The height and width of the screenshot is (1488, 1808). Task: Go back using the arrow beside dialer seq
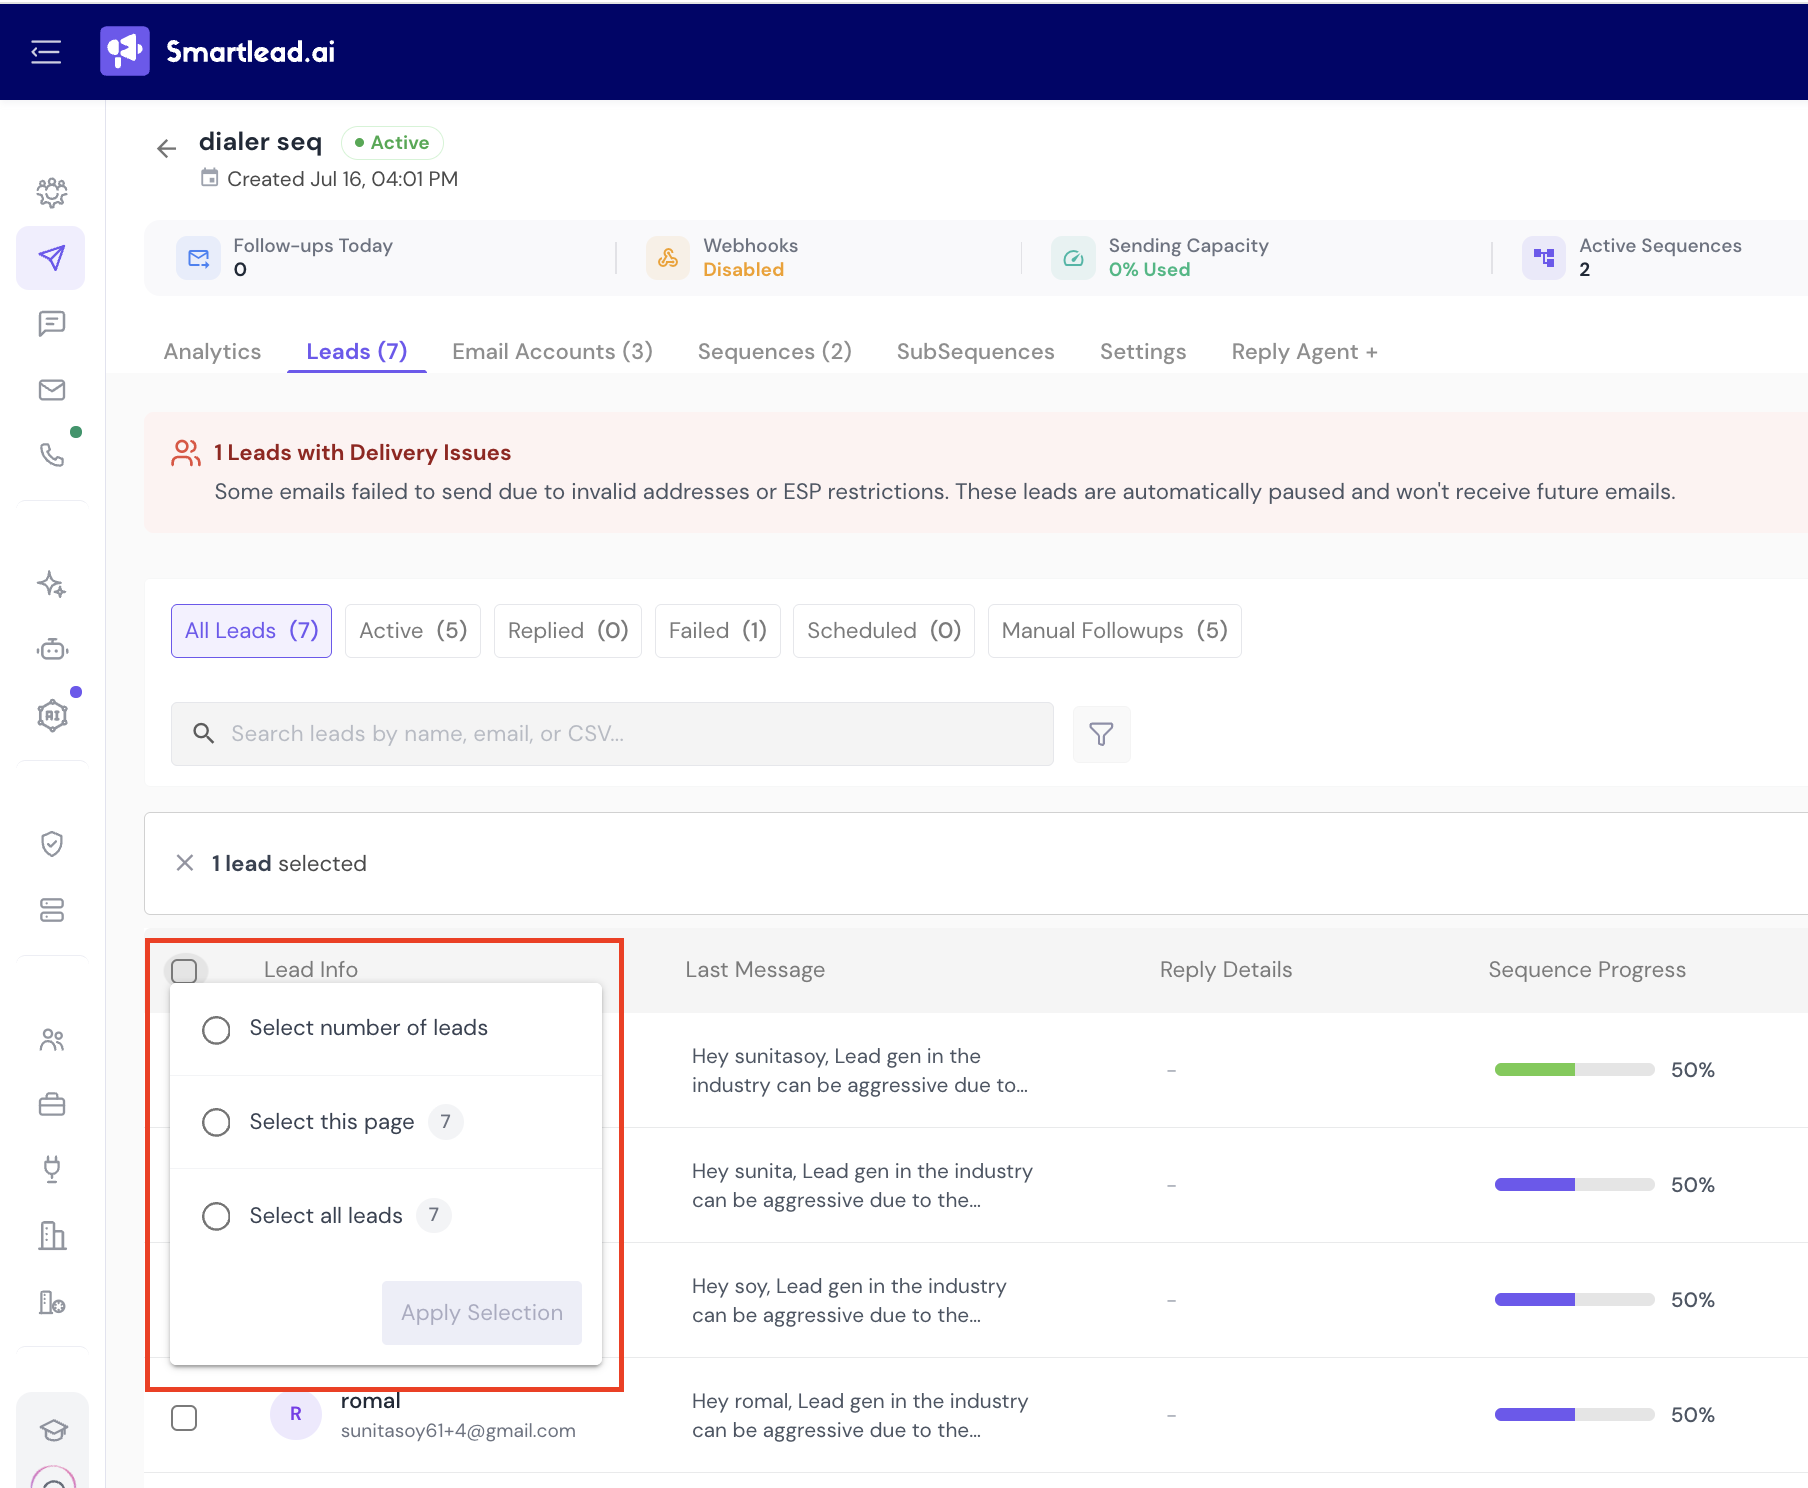(x=166, y=149)
